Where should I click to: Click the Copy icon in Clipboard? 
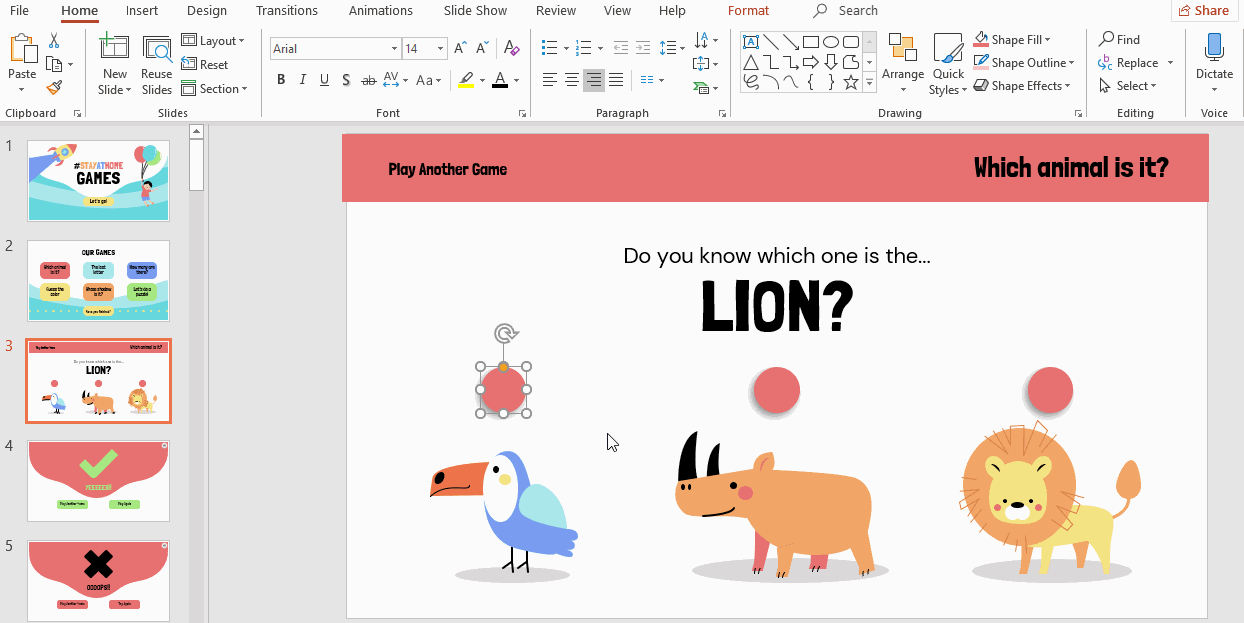coord(54,64)
